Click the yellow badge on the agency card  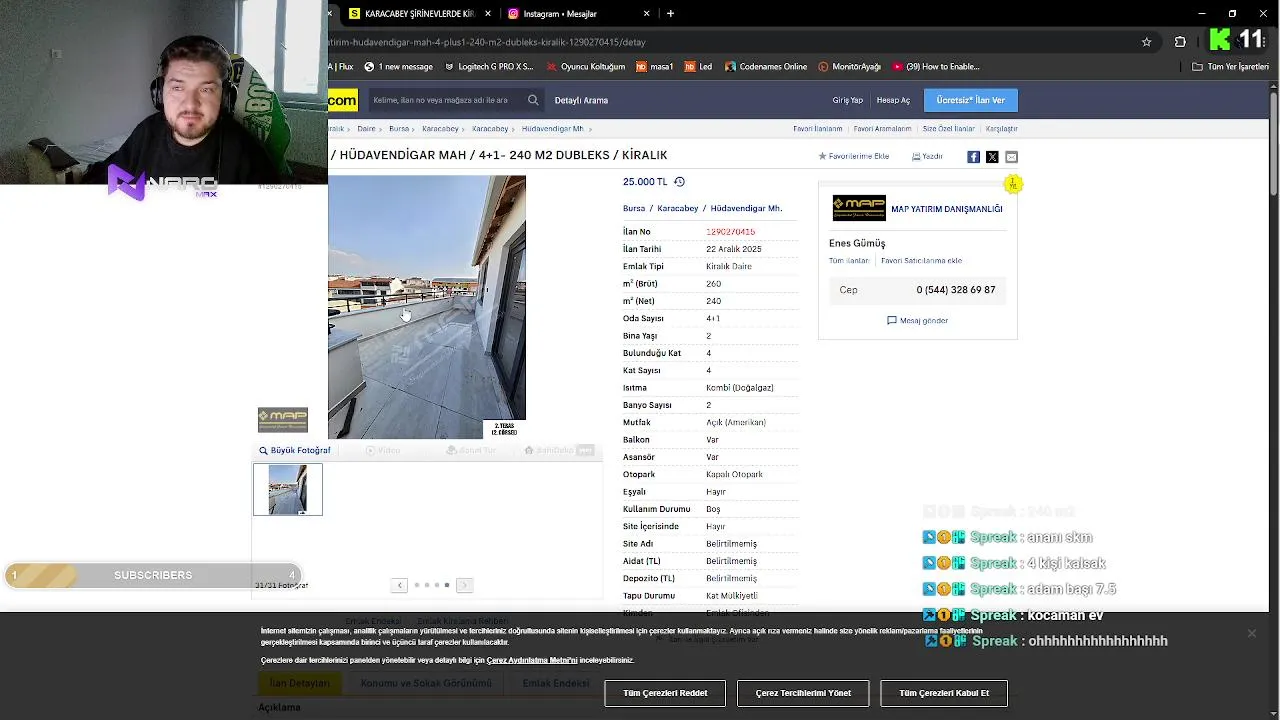click(x=1013, y=184)
